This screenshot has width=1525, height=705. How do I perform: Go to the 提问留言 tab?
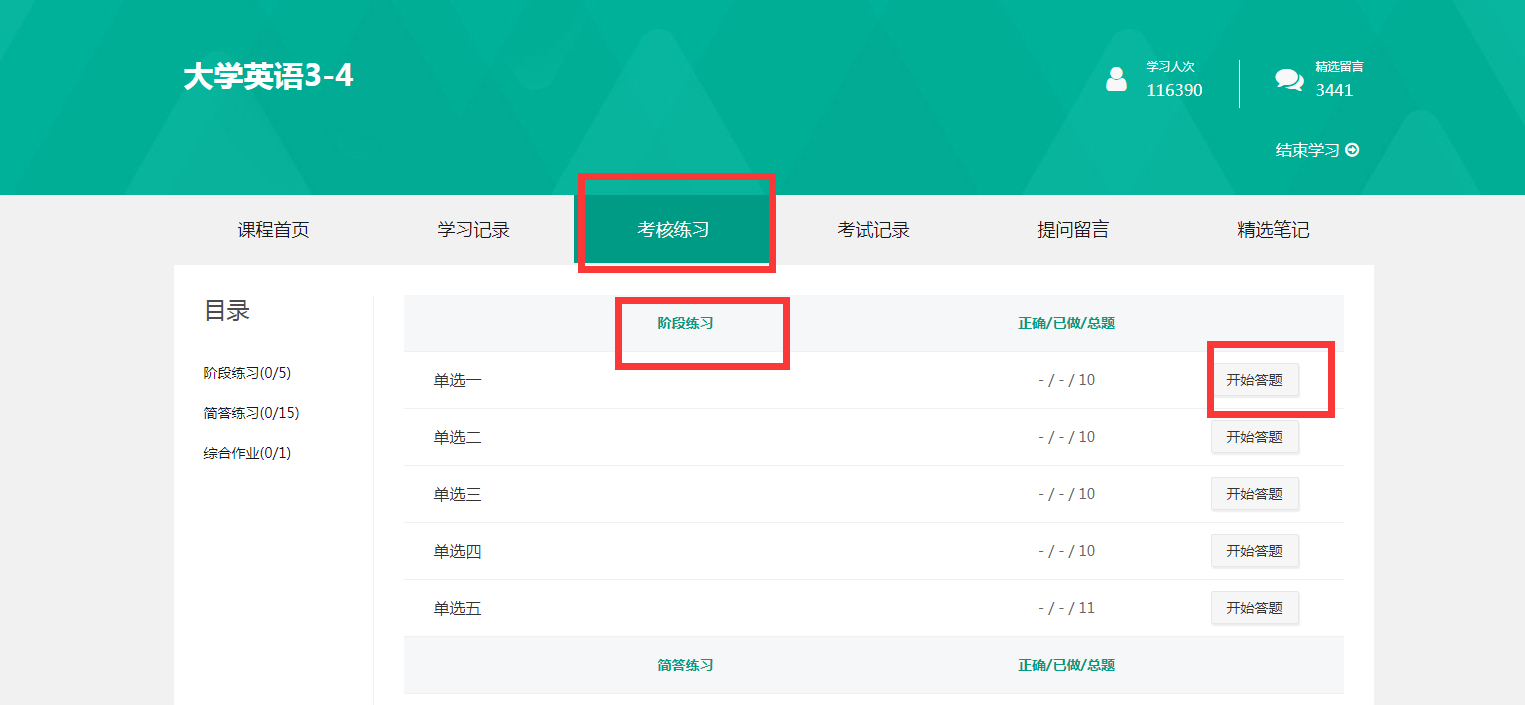pyautogui.click(x=1073, y=230)
